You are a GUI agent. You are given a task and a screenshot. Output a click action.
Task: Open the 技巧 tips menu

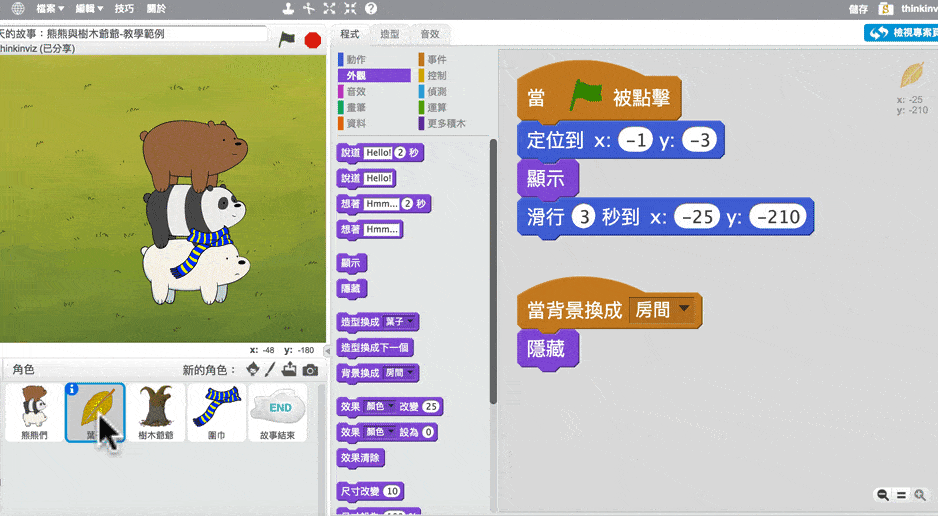124,8
